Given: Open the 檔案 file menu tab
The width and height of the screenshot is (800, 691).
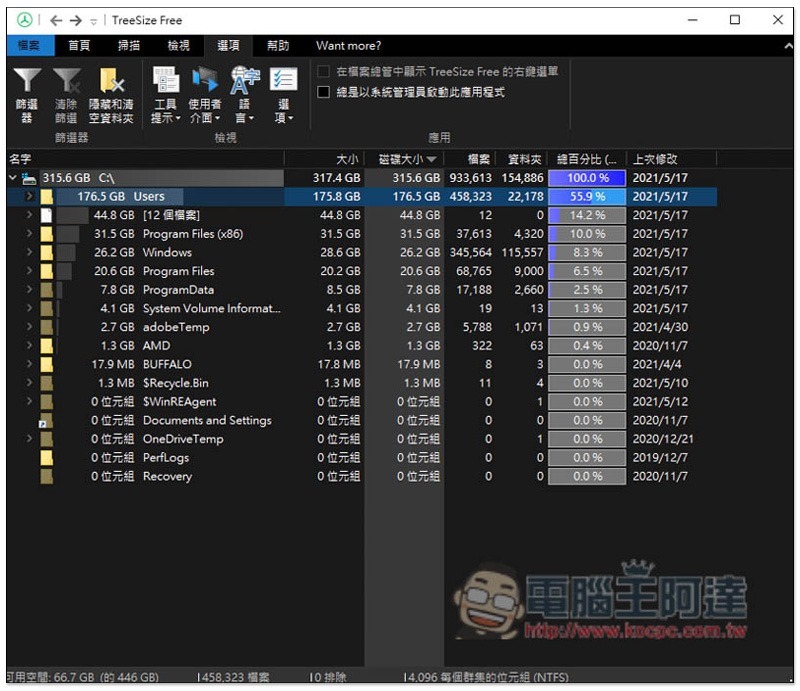Looking at the screenshot, I should click(x=29, y=46).
